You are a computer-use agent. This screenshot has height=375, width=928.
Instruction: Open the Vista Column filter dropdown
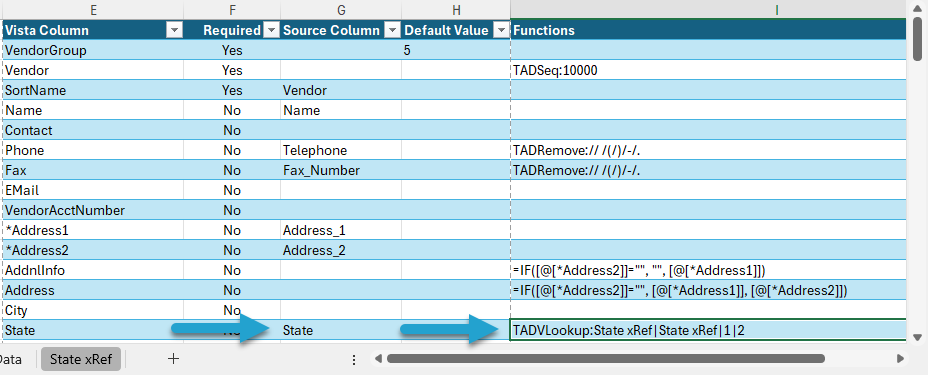coord(175,31)
